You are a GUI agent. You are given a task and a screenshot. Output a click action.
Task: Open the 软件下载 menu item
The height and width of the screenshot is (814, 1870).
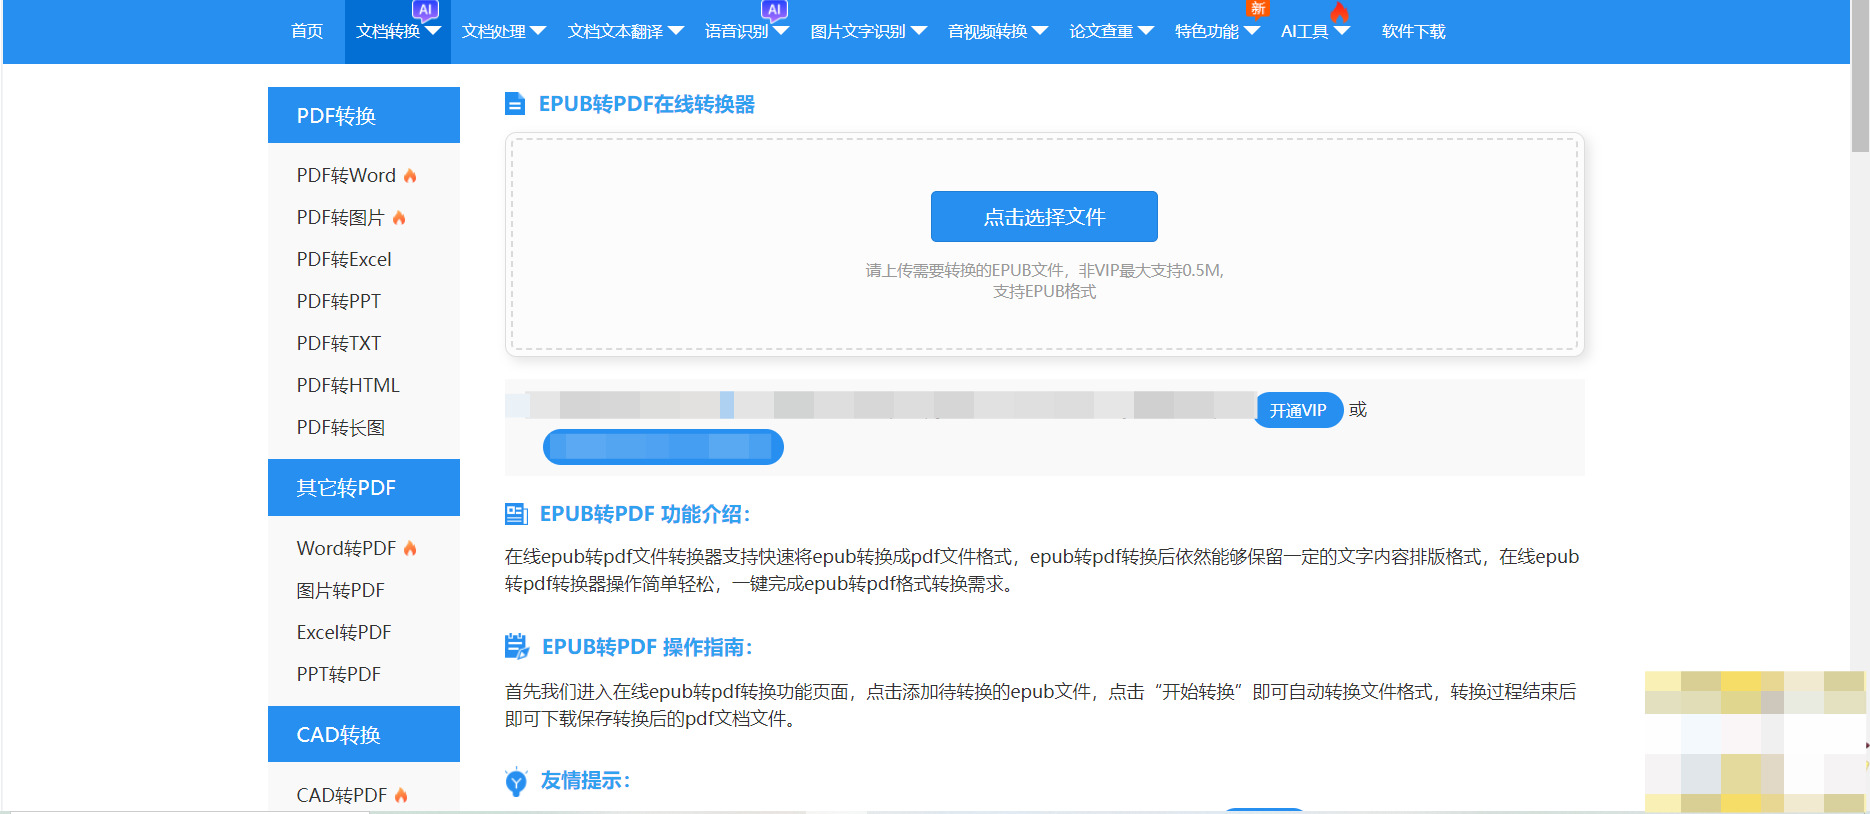pyautogui.click(x=1413, y=32)
